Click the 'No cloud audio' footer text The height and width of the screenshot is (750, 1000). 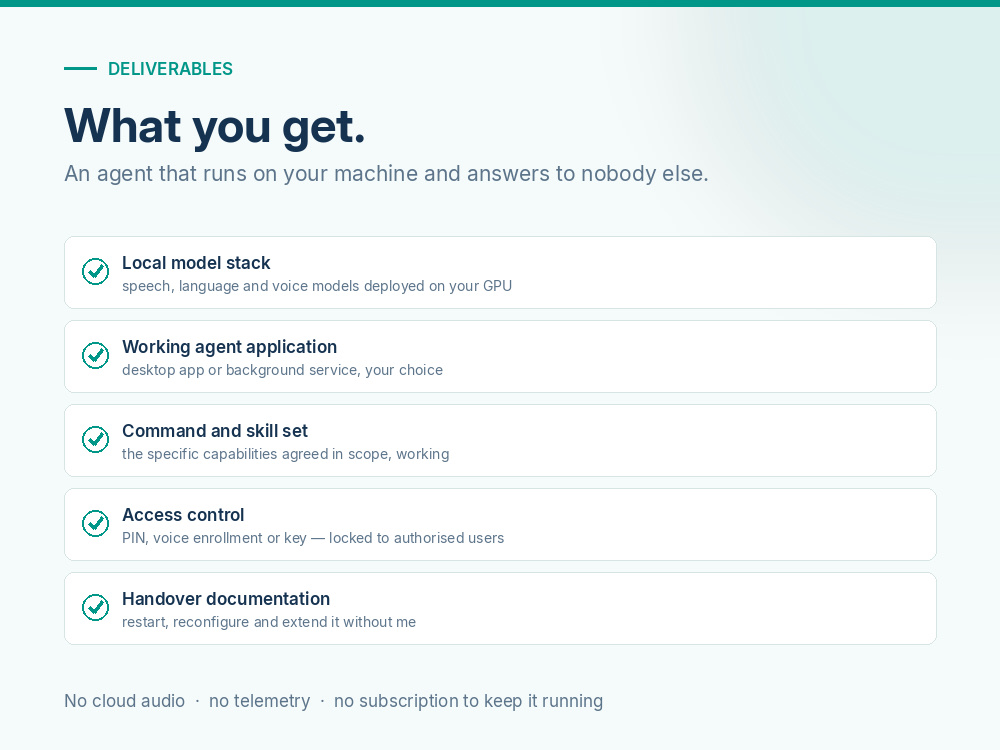124,701
